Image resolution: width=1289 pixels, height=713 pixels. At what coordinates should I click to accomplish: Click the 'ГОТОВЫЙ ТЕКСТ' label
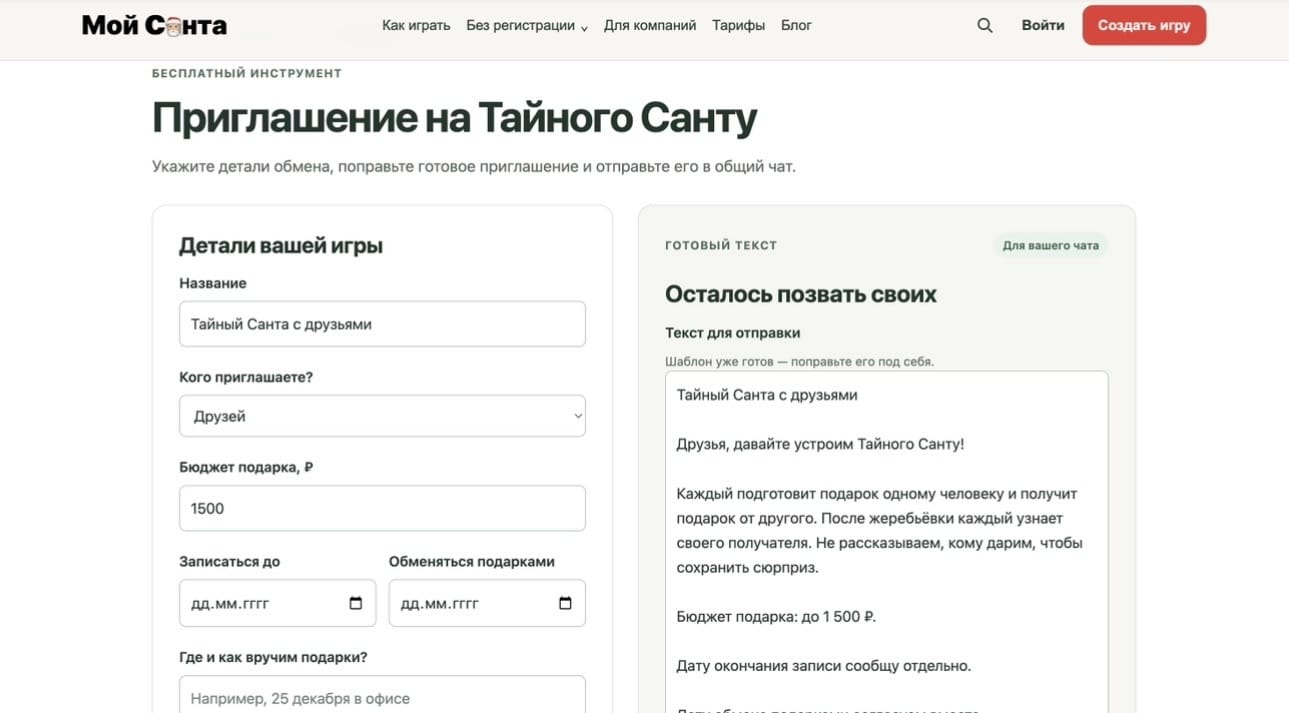721,245
